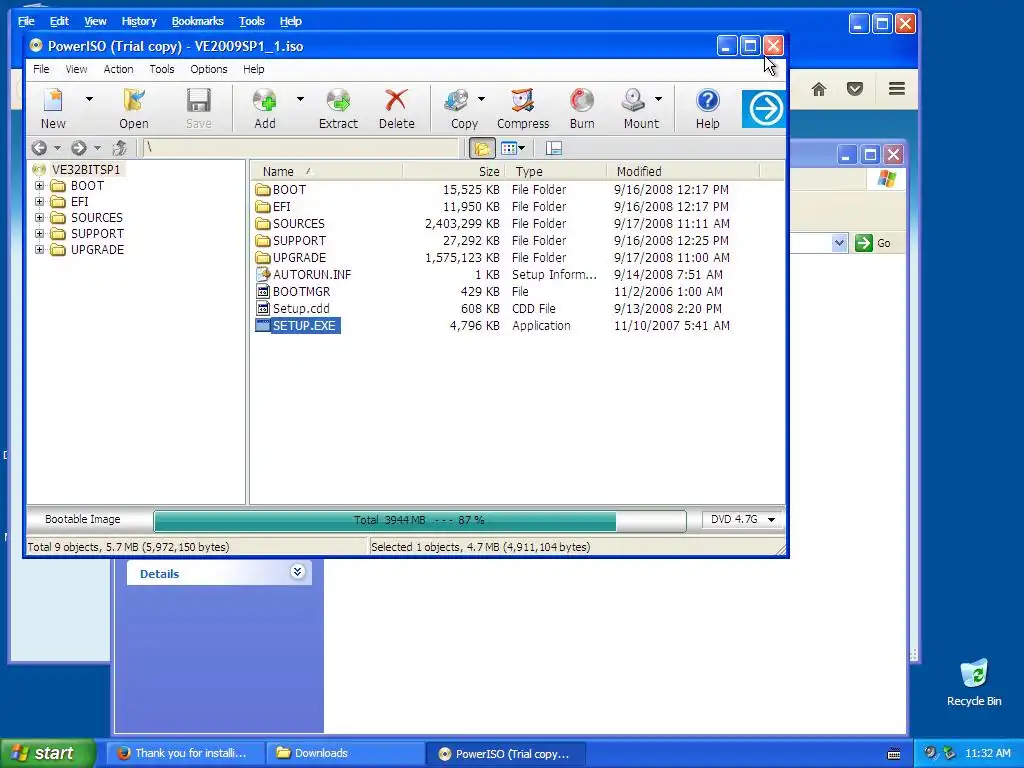
Task: Click the Burn toolbar icon
Action: [582, 108]
